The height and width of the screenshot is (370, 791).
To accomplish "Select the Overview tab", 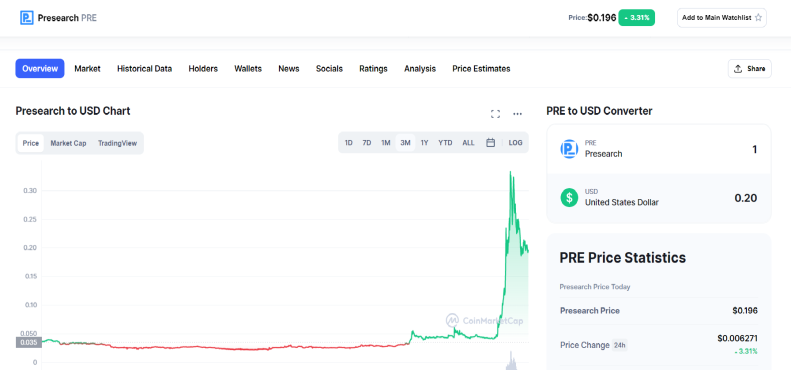I will coord(40,69).
